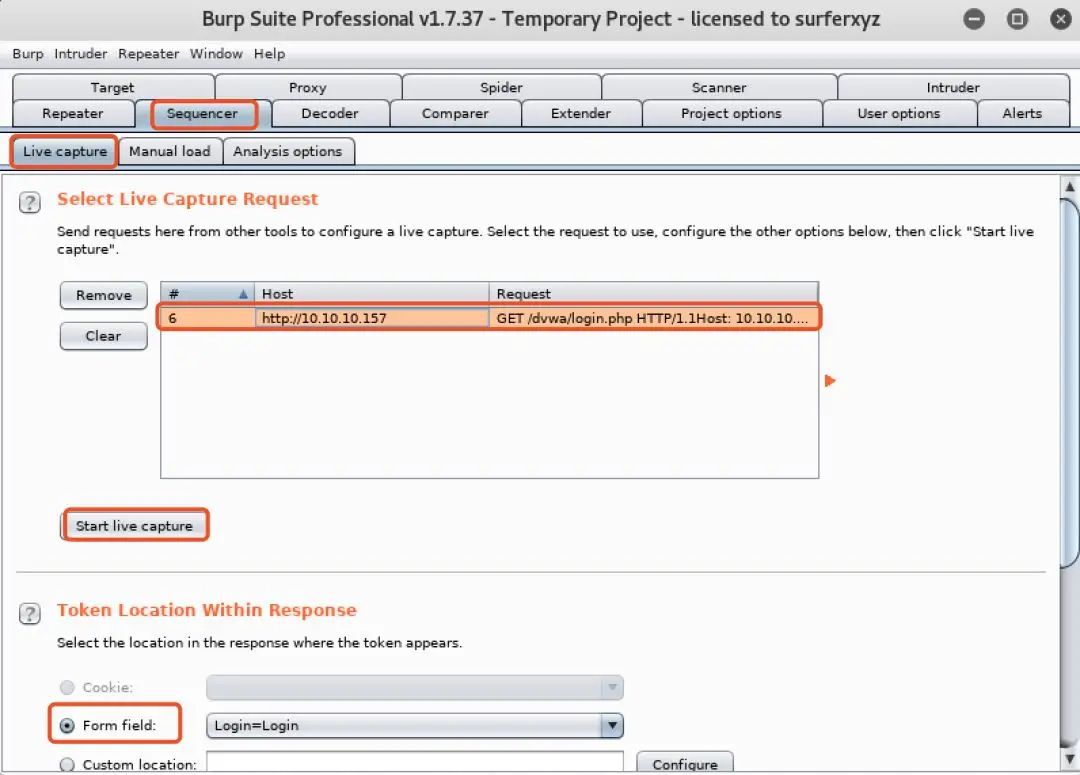
Task: Switch to the Spider tab
Action: tap(501, 87)
